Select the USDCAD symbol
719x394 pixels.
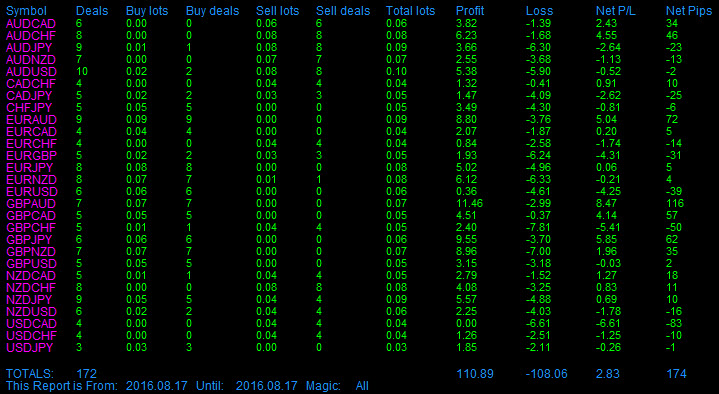point(31,323)
